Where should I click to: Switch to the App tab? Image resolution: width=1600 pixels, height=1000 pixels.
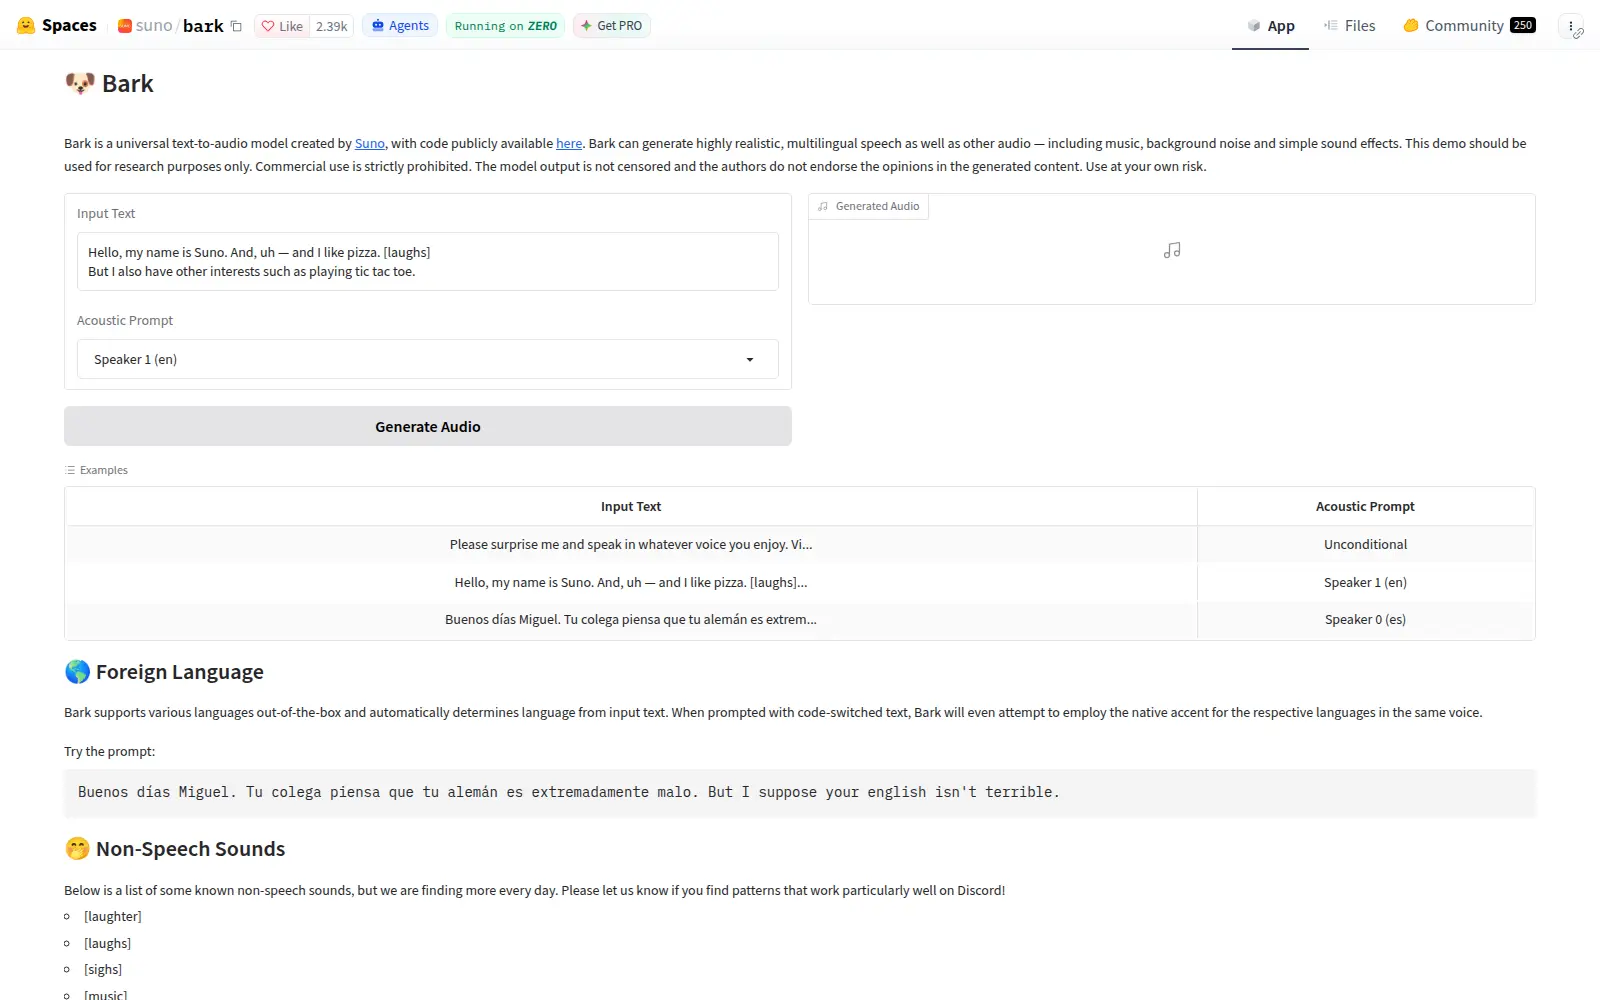[x=1270, y=26]
